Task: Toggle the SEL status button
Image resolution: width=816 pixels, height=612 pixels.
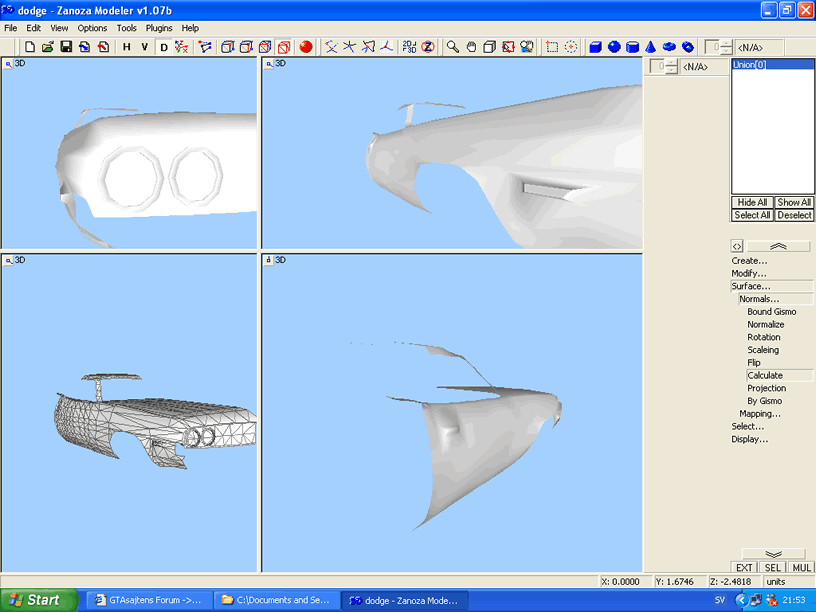Action: pos(773,567)
